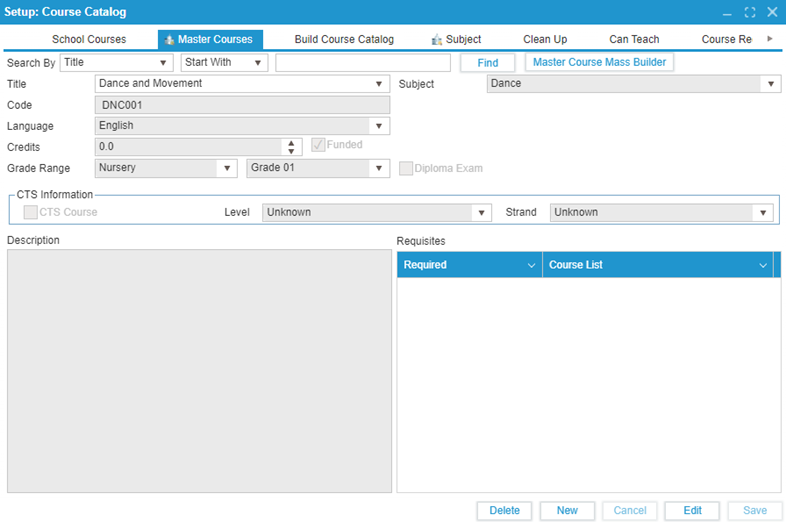Increase Credits with the up stepper arrow
786x522 pixels.
tap(291, 142)
